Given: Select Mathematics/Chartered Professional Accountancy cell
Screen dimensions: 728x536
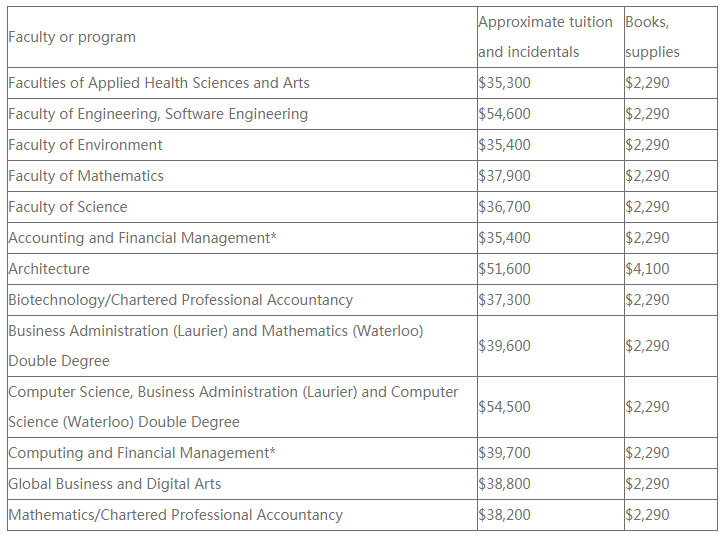Looking at the screenshot, I should point(175,515).
